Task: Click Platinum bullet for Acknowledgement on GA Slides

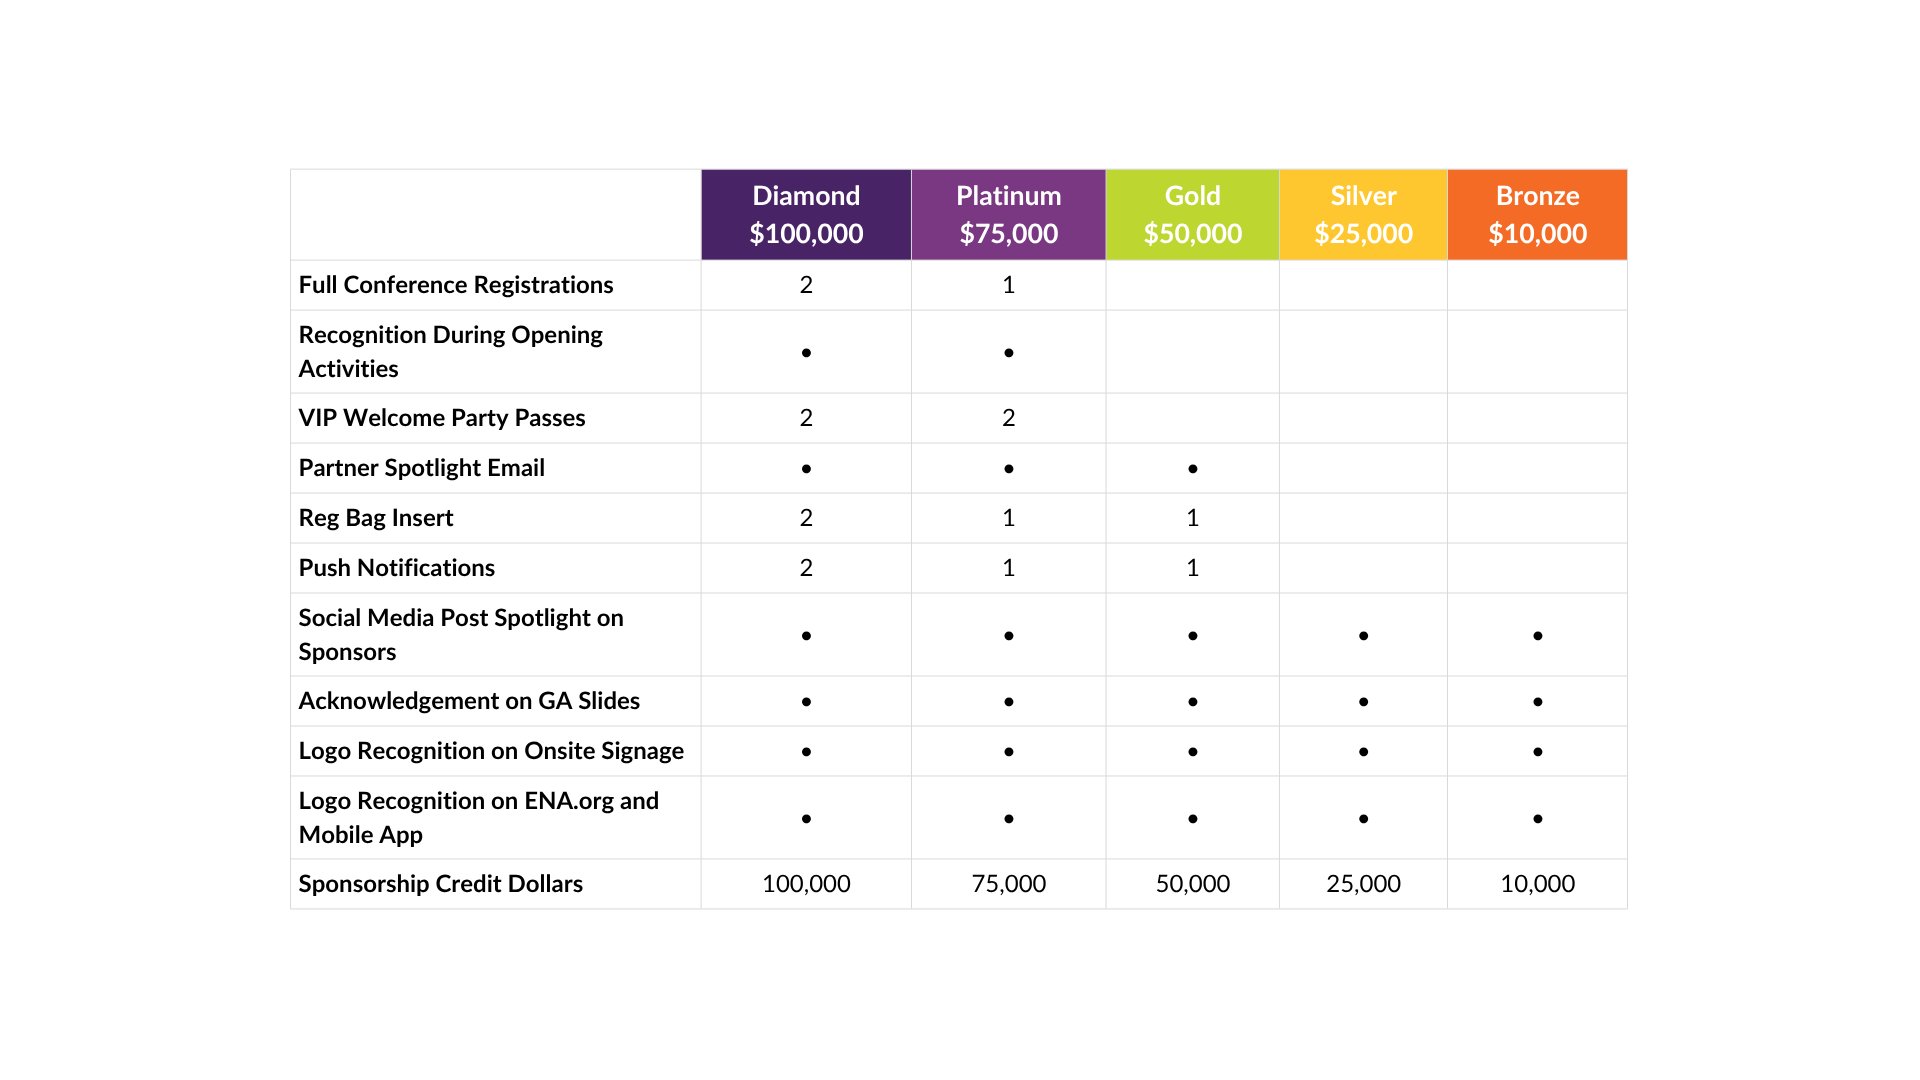Action: click(x=1008, y=702)
